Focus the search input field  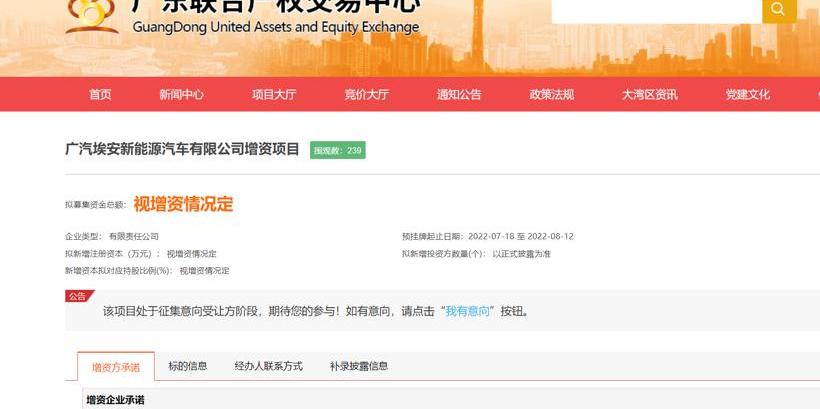tap(657, 10)
